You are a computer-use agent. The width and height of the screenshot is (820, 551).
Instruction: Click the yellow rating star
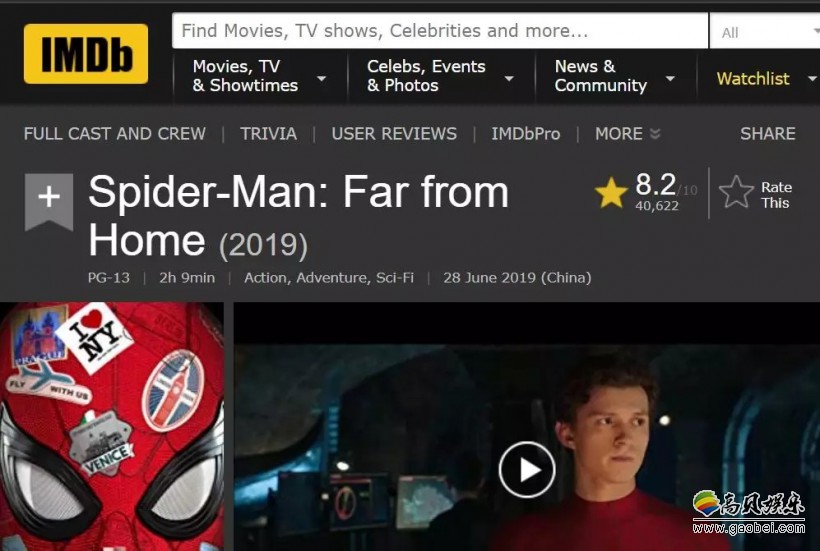point(611,192)
